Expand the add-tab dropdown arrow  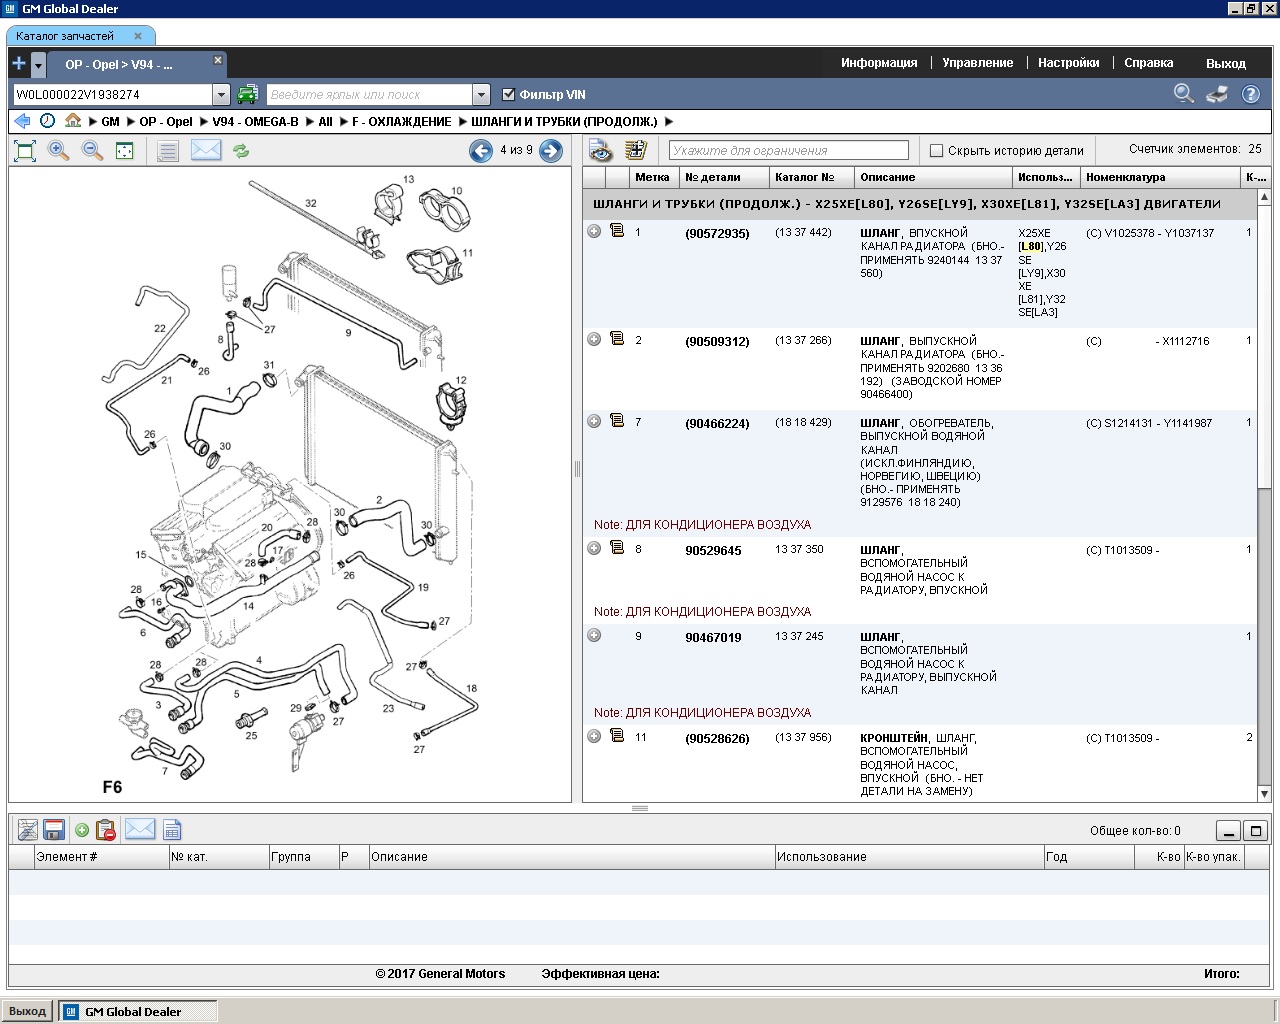(x=39, y=65)
